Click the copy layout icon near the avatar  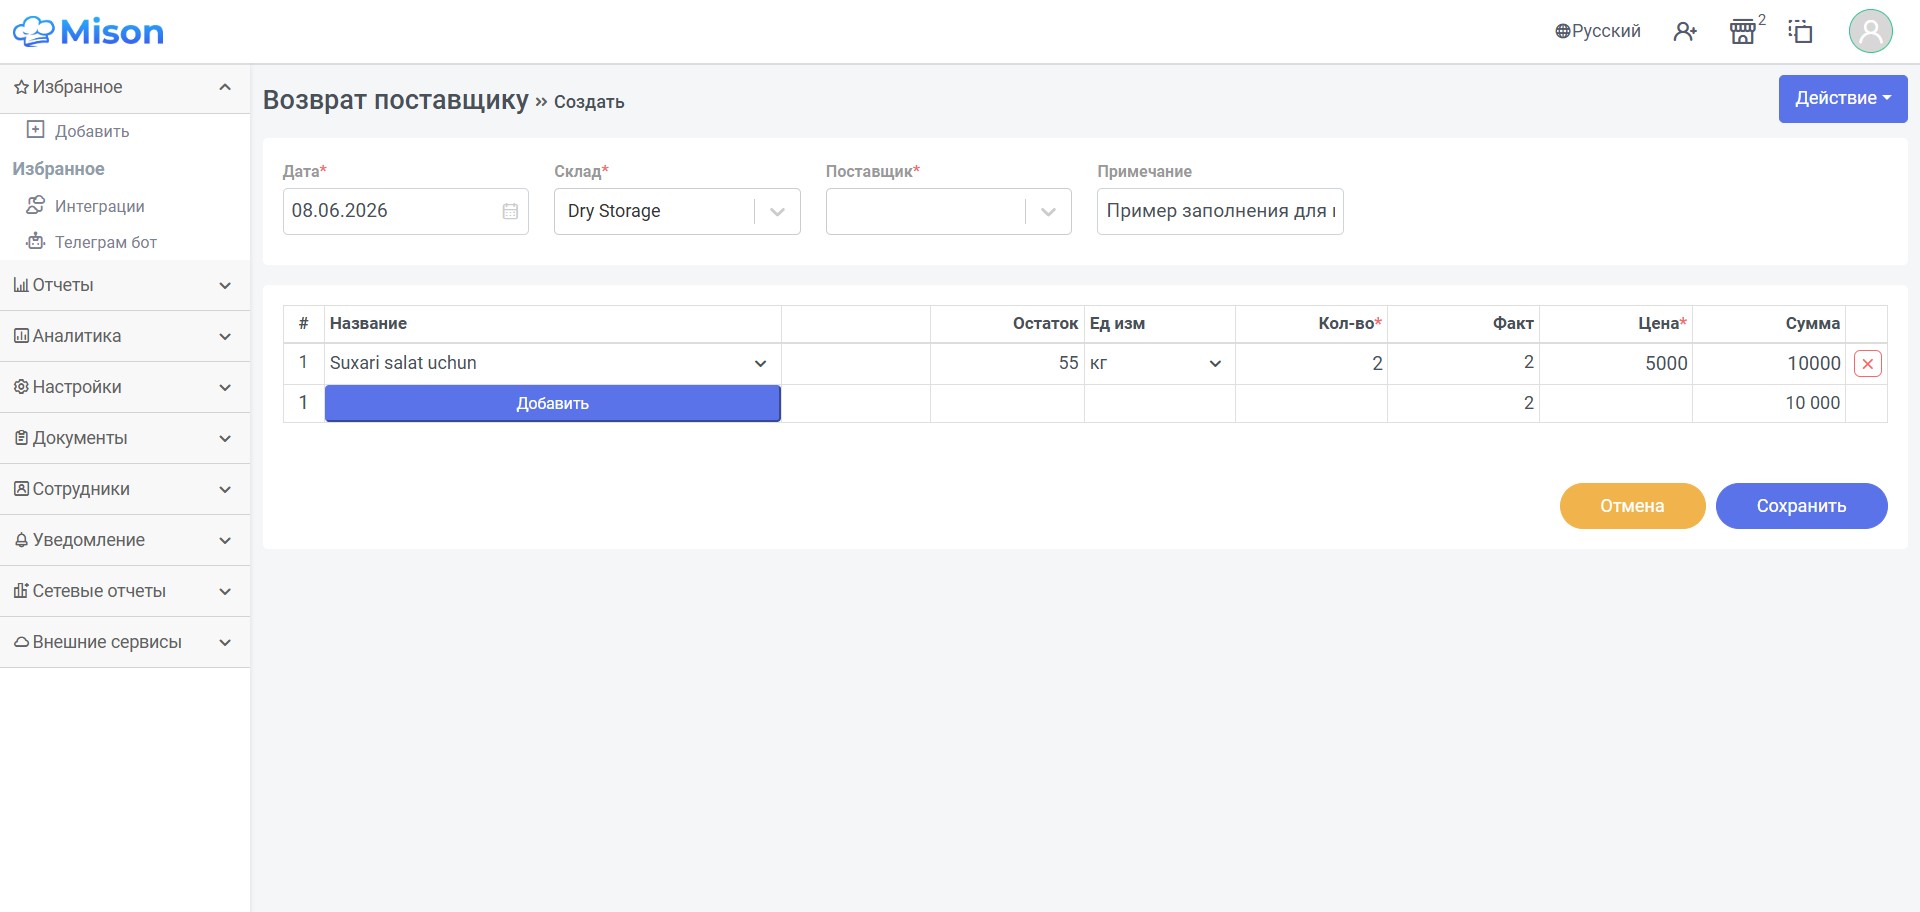[x=1801, y=32]
